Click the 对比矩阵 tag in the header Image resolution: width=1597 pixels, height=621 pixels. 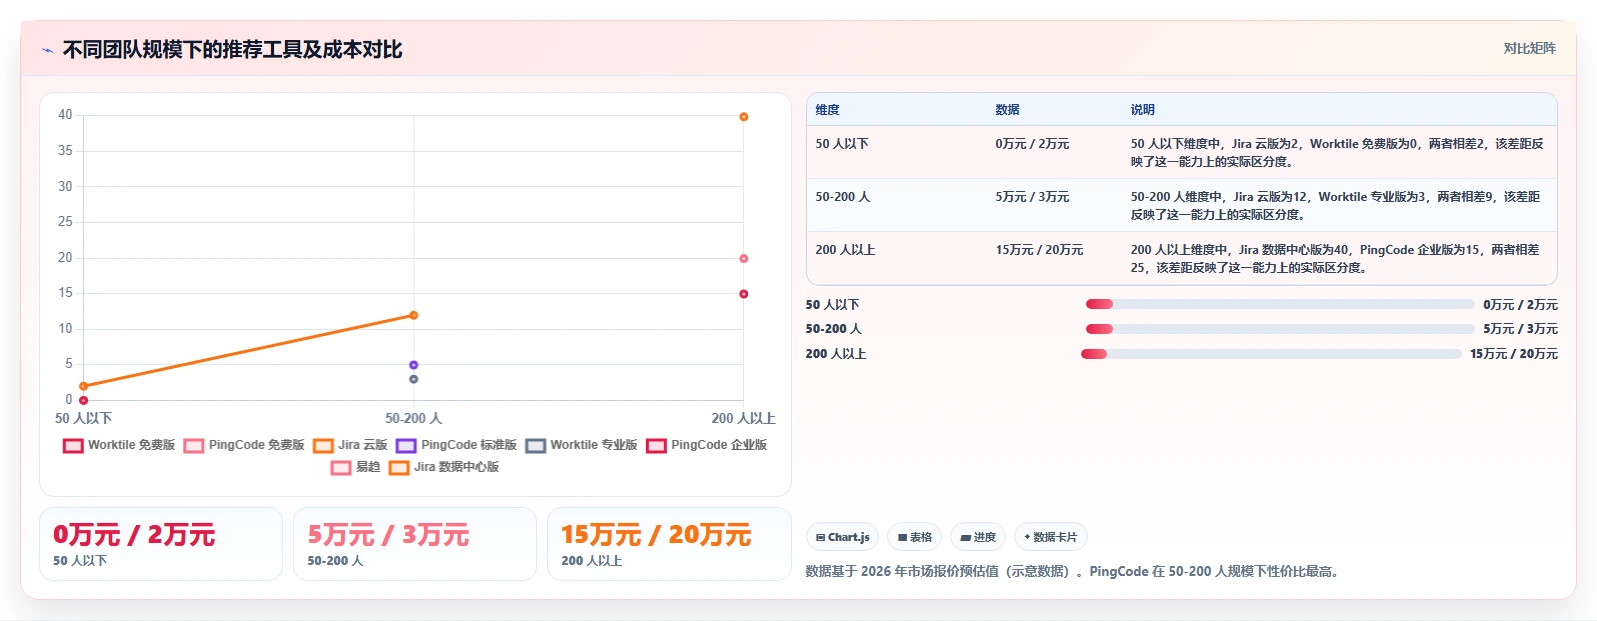click(1529, 48)
